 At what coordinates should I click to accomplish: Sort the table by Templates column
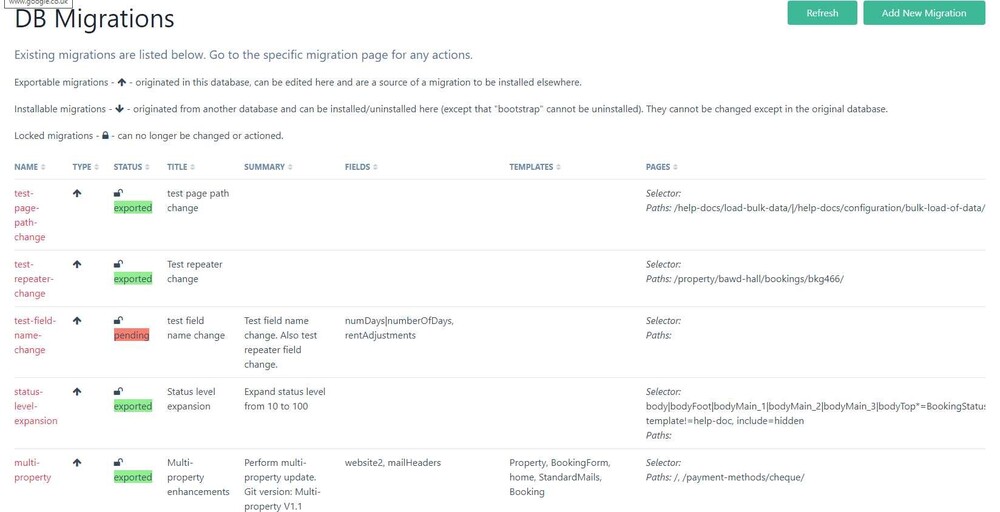click(x=534, y=167)
